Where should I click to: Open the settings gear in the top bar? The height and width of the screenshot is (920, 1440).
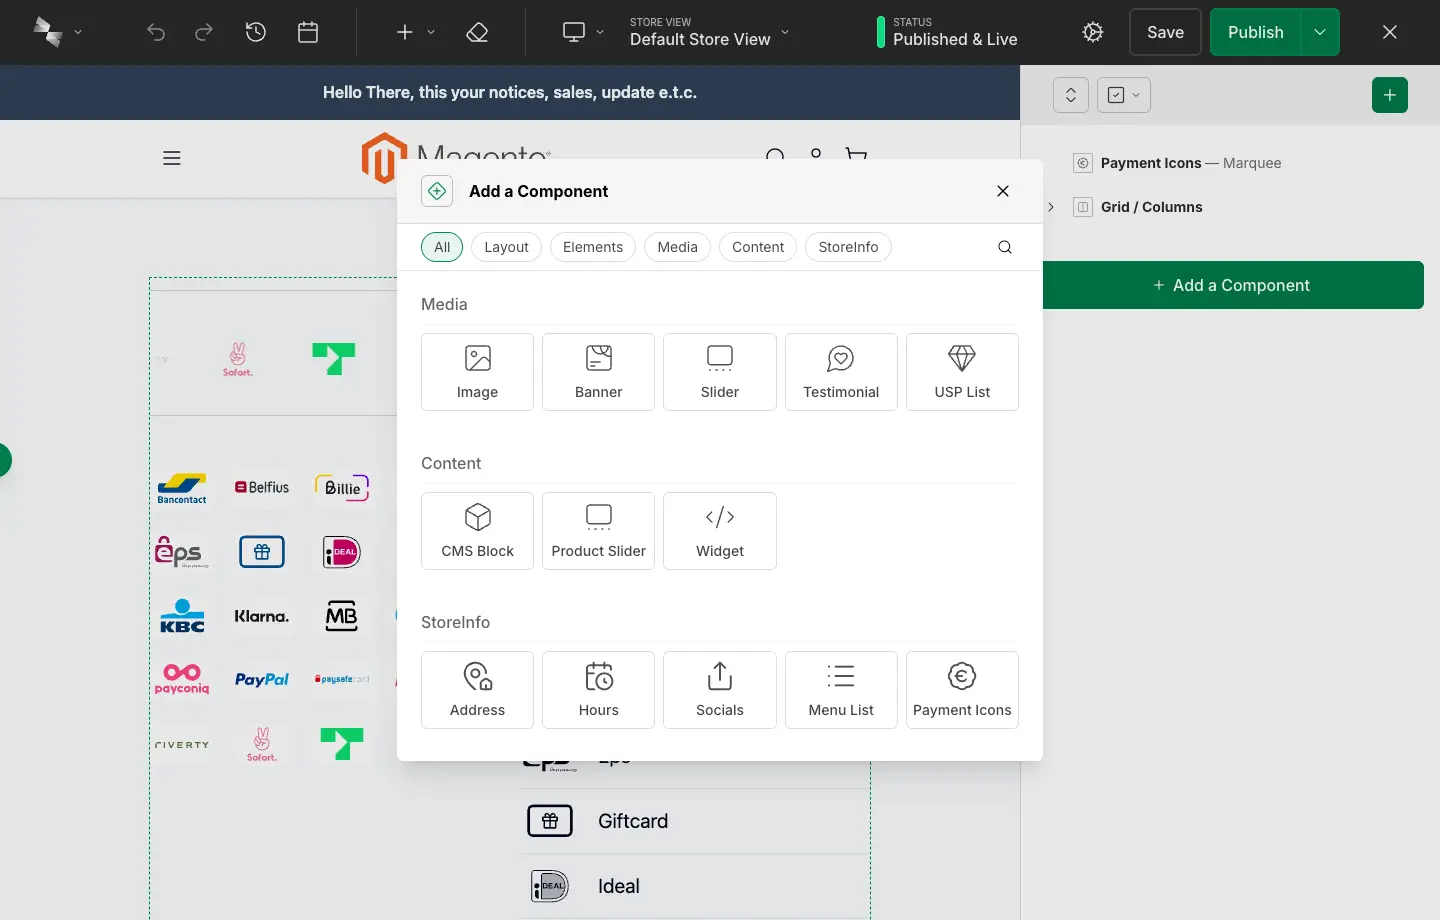1092,32
